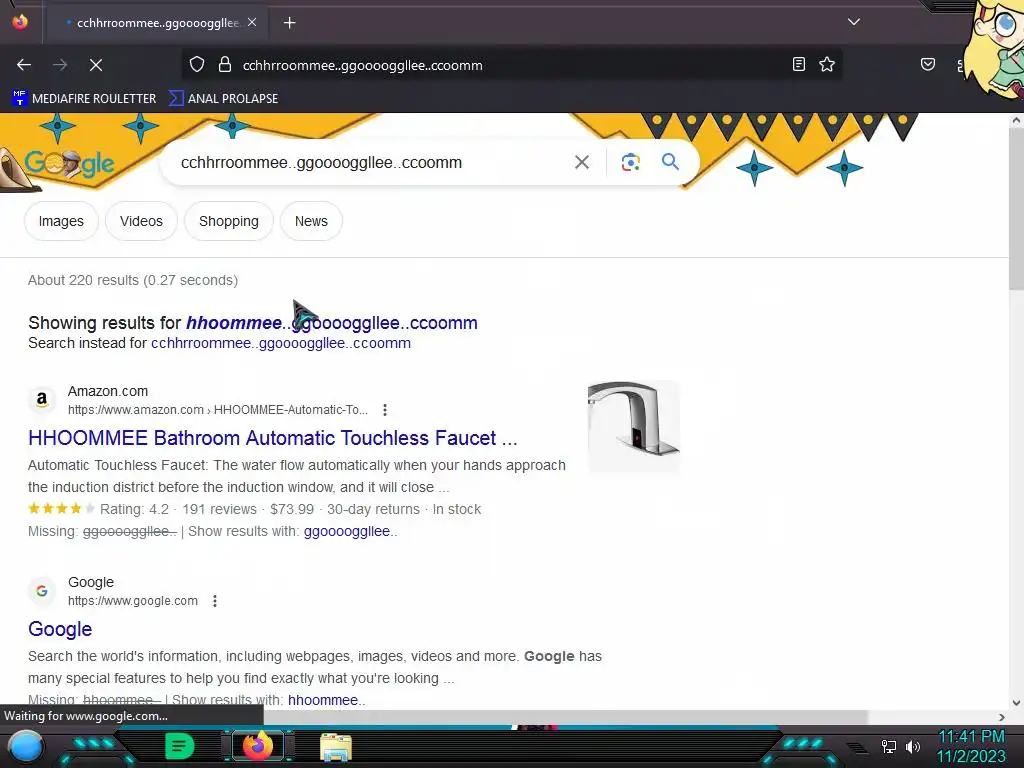Click Amazon favicon on first result
The width and height of the screenshot is (1024, 768).
tap(42, 400)
